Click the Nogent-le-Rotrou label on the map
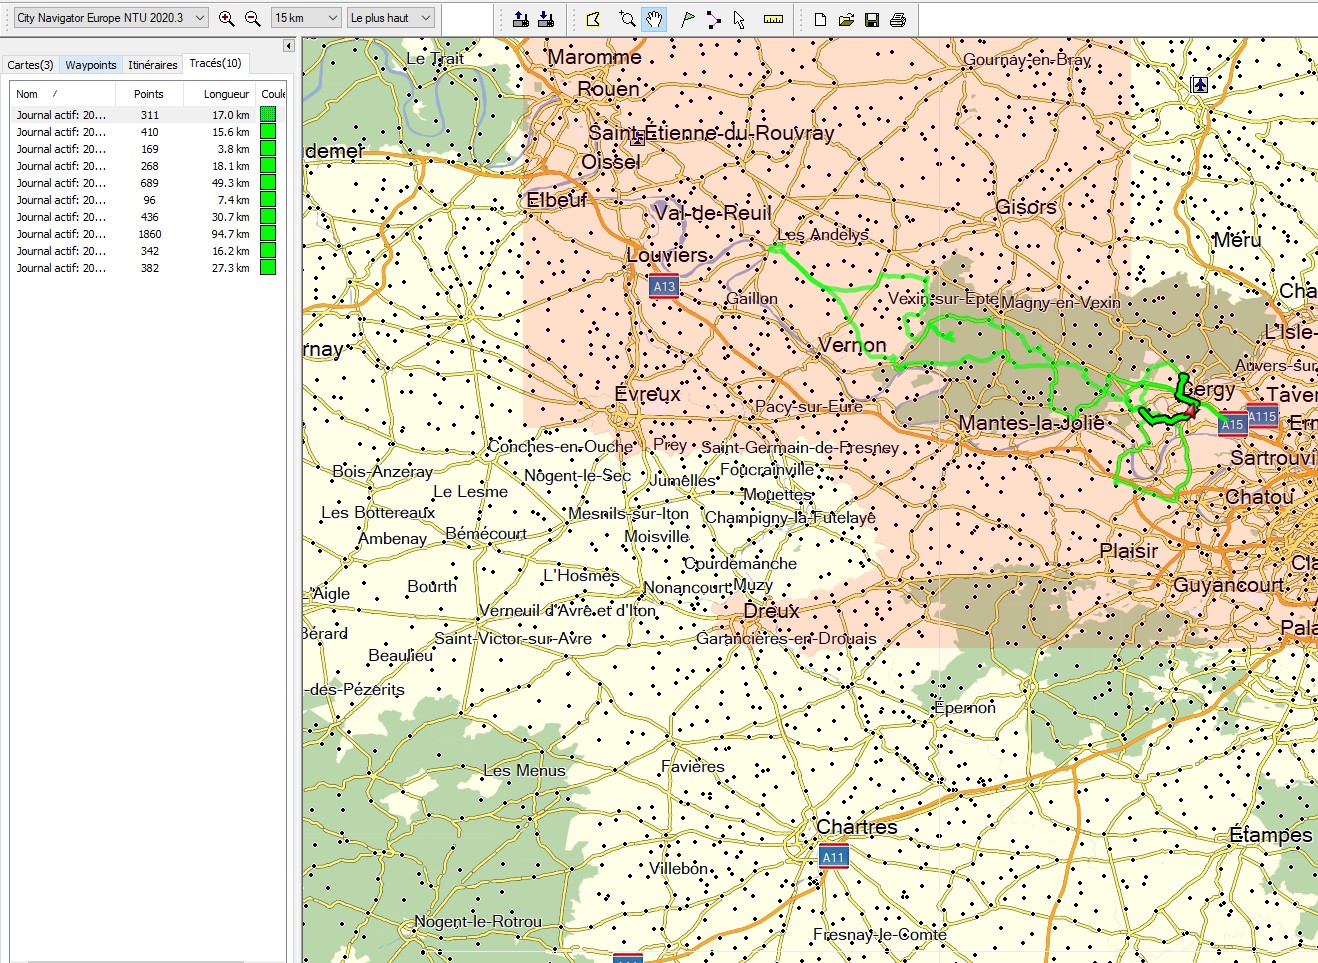Image resolution: width=1318 pixels, height=963 pixels. click(478, 921)
